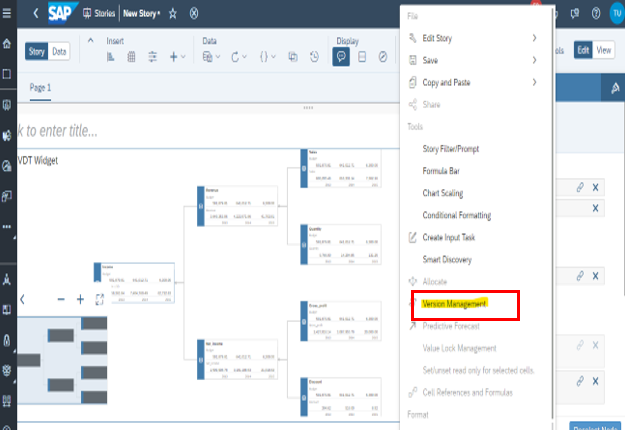Viewport: 625px width, 430px height.
Task: Insert a chart using the chart icon
Action: [111, 57]
